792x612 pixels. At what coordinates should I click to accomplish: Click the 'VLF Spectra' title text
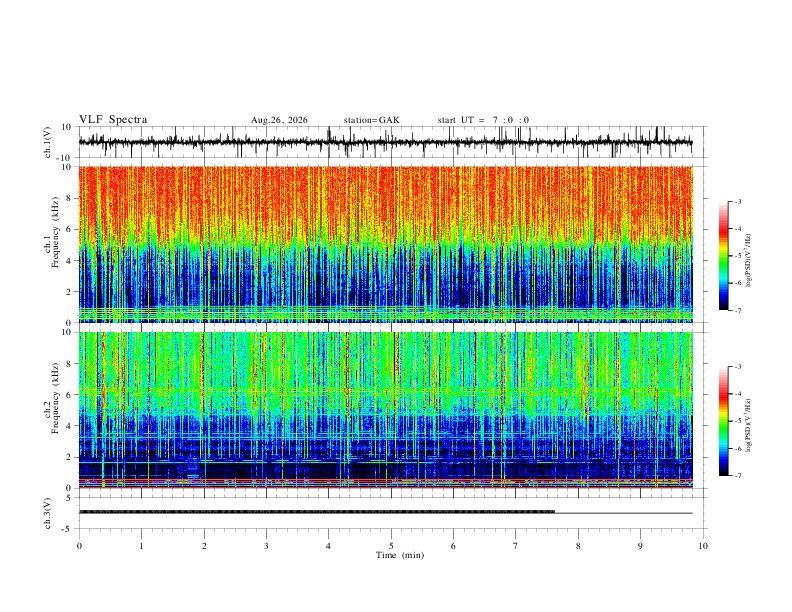113,120
